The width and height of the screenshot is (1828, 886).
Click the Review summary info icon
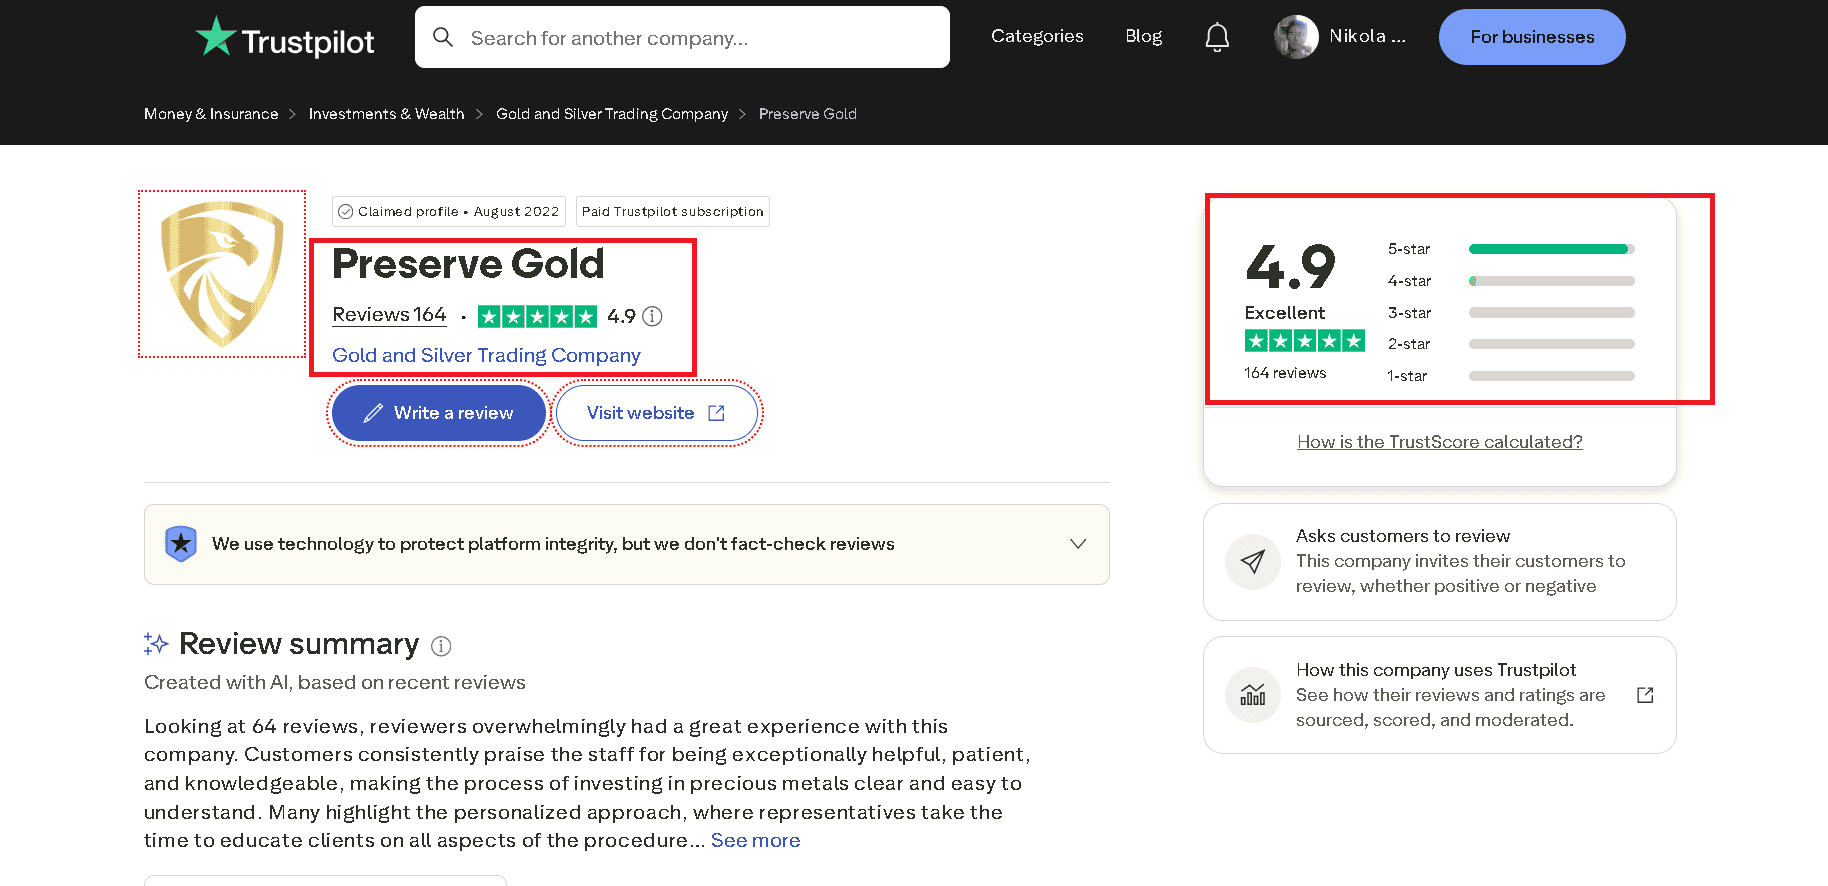[441, 646]
